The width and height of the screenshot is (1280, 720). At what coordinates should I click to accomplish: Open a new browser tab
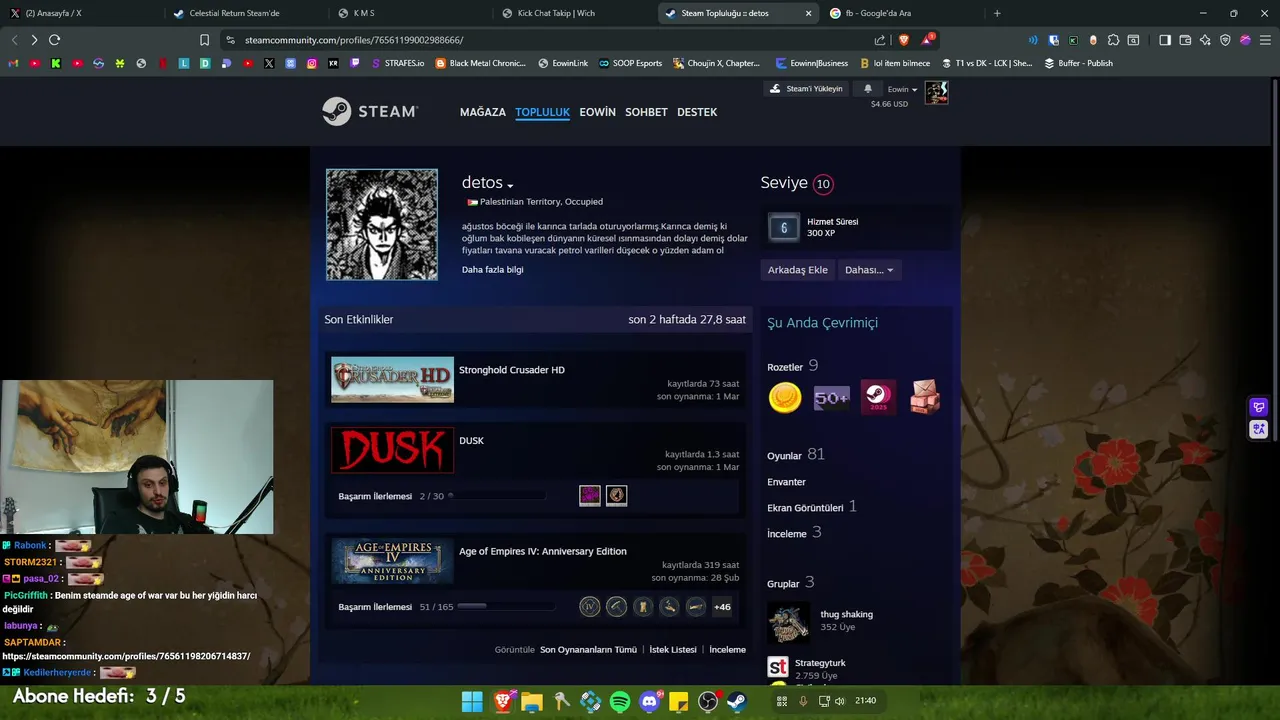(x=997, y=13)
